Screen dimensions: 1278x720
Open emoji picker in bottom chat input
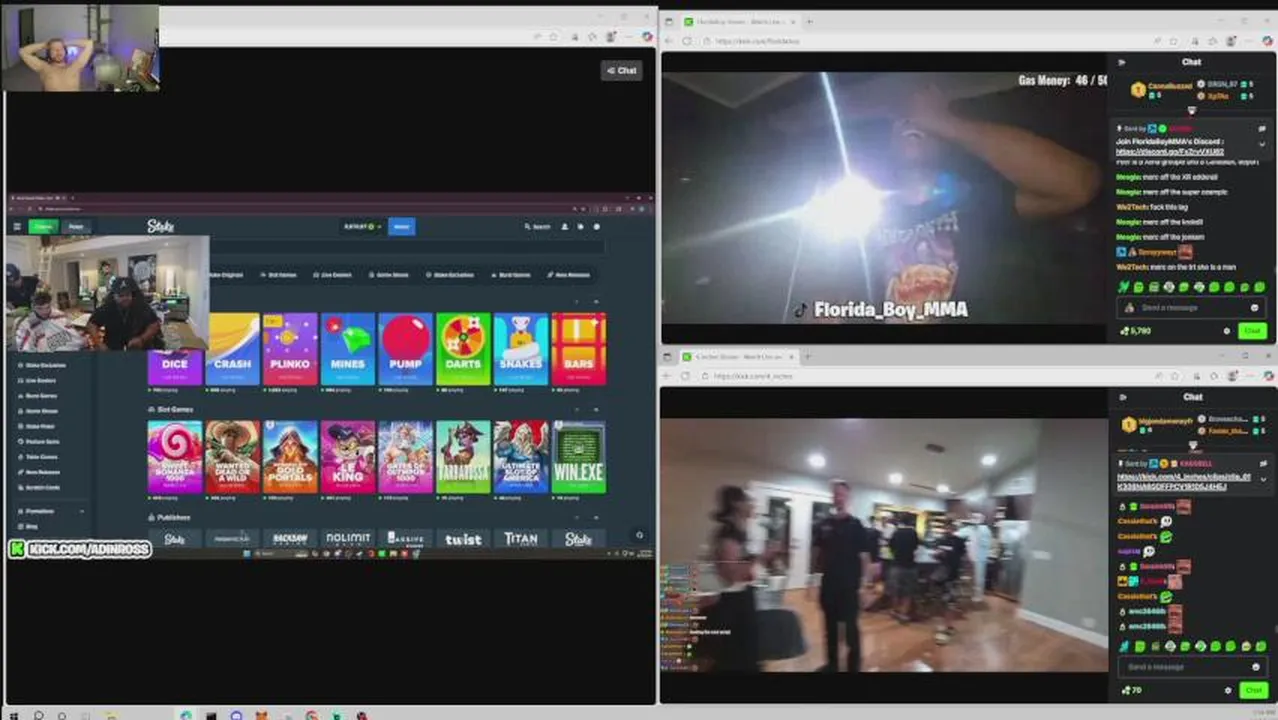click(x=1255, y=667)
